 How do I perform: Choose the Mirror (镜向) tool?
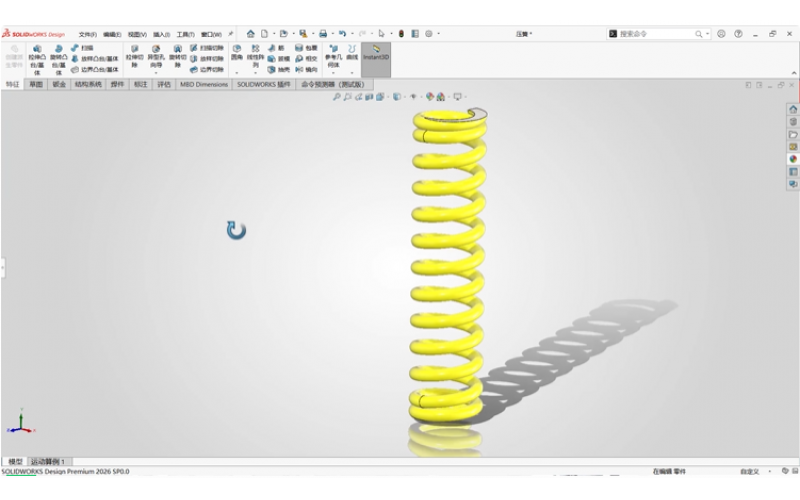point(306,69)
